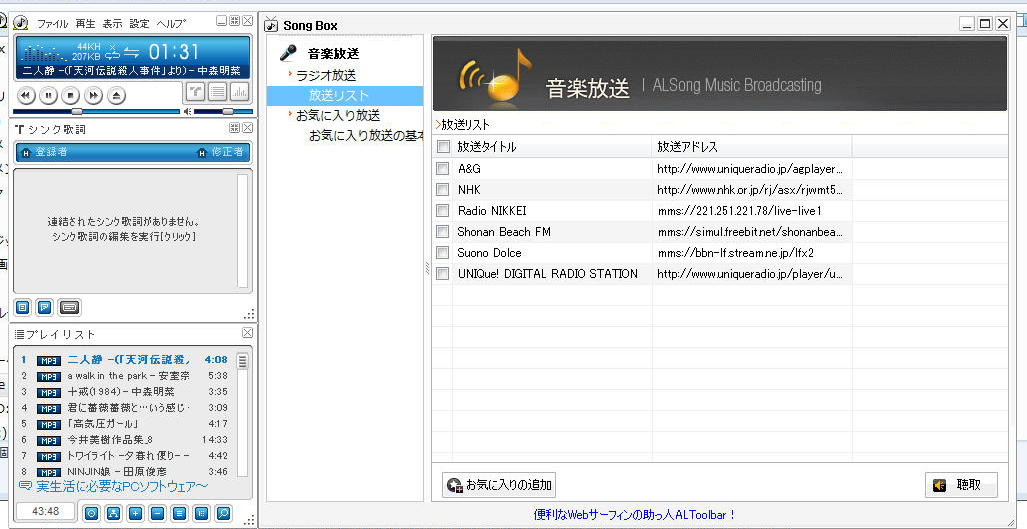Image resolution: width=1027 pixels, height=529 pixels.
Task: Click the previous track button
Action: [x=26, y=95]
